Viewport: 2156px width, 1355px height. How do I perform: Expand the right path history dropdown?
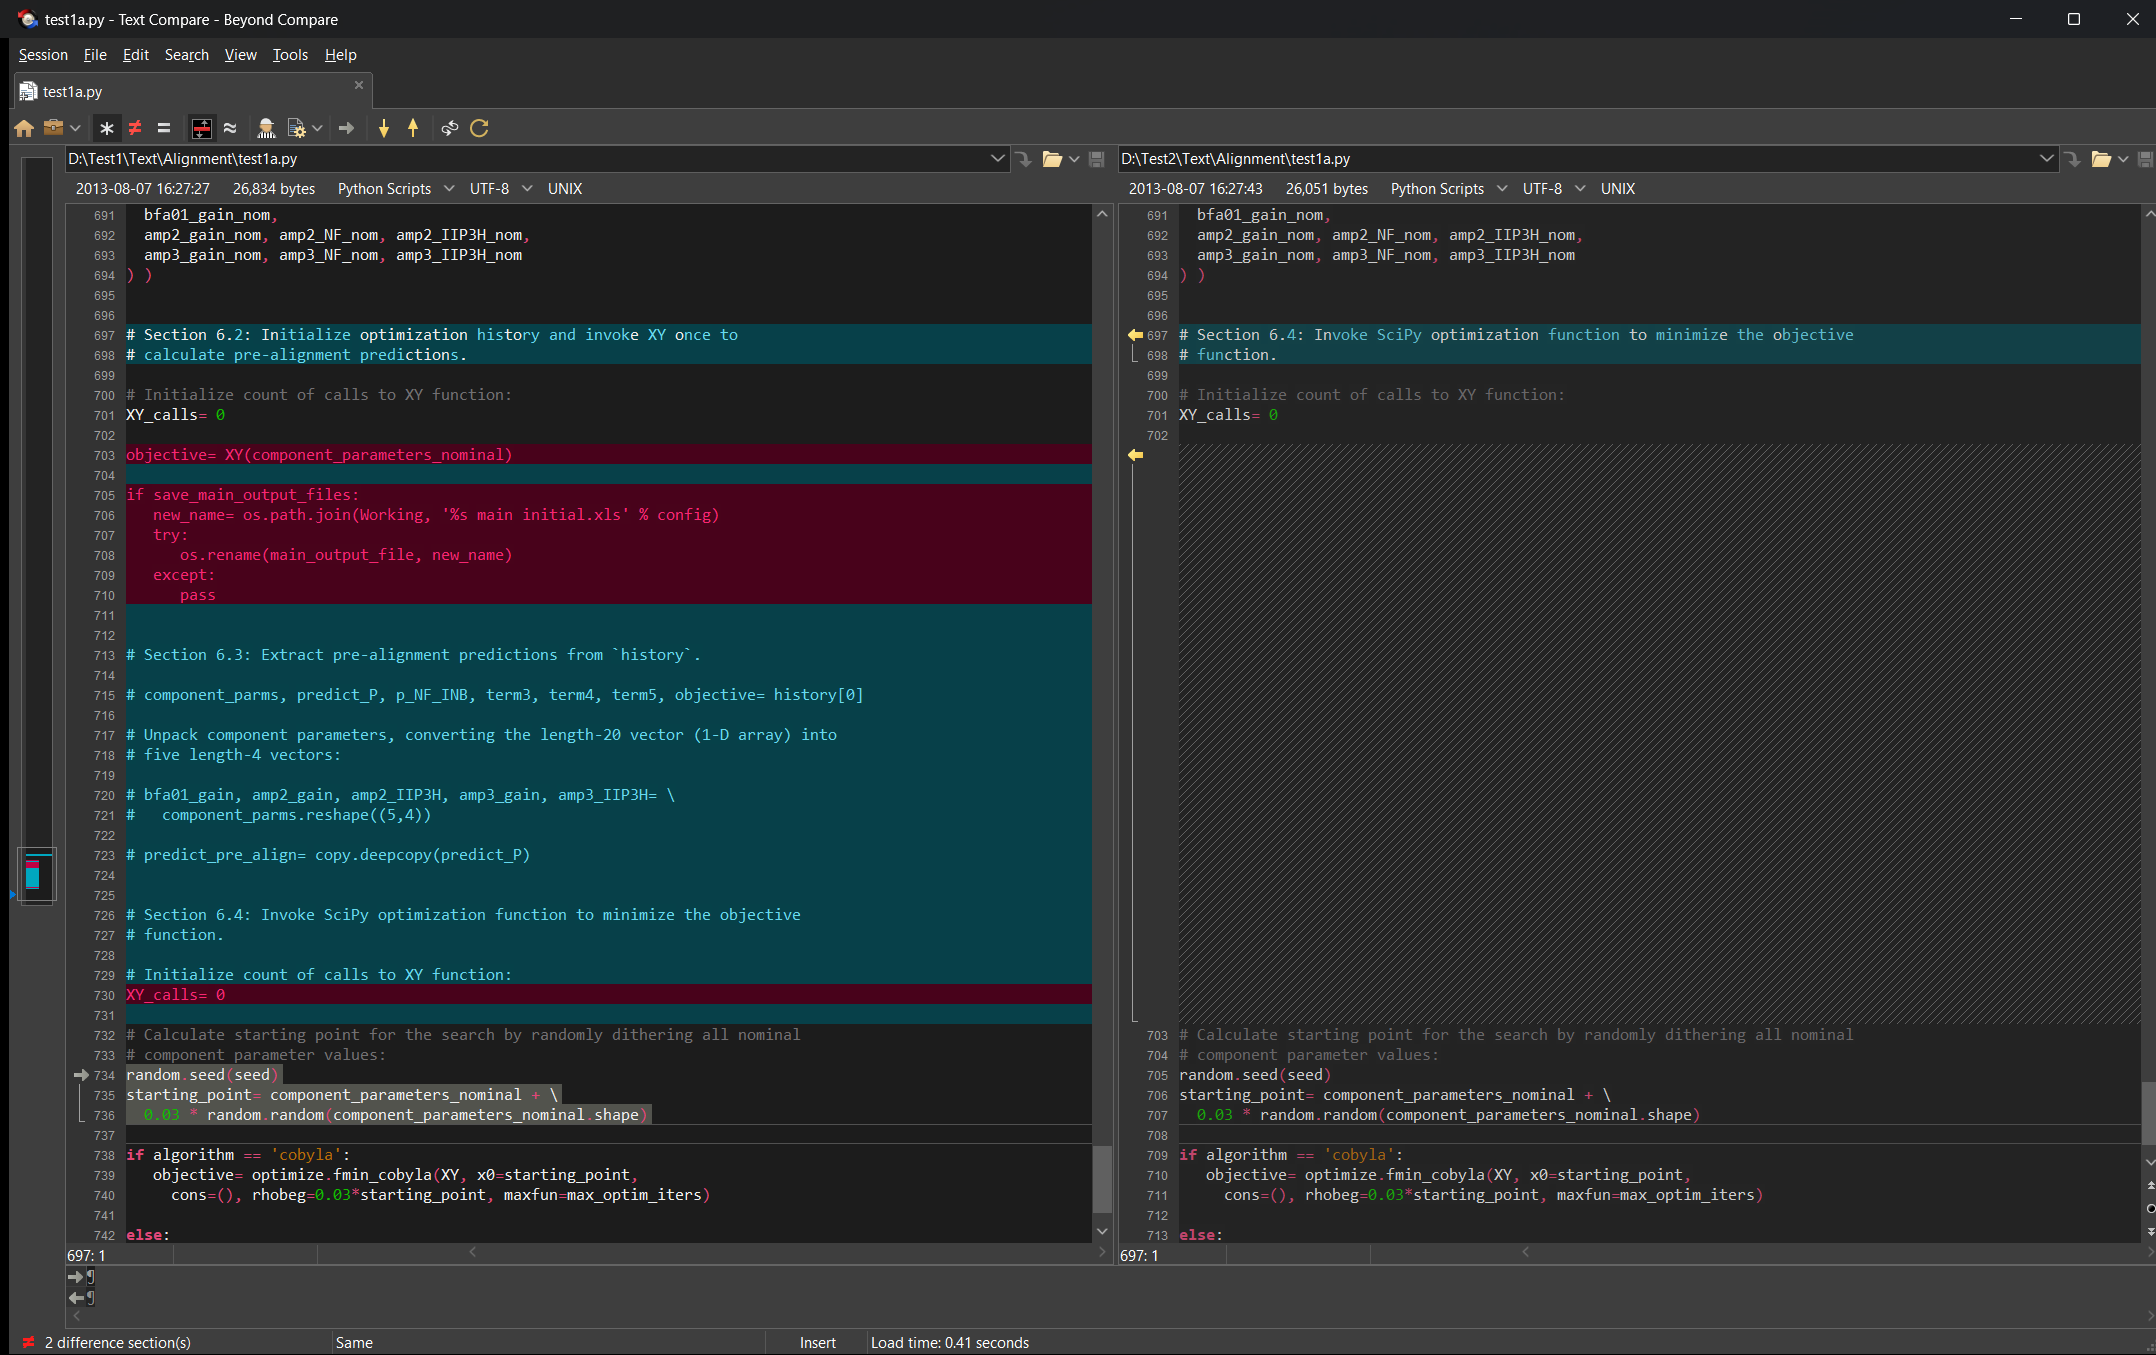(2046, 159)
